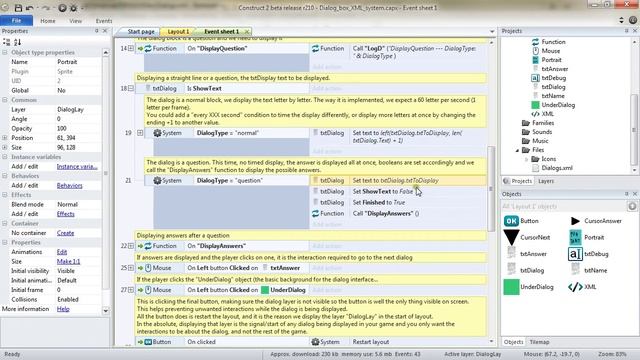
Task: Select UnderDialog in the Projects tree
Action: click(558, 105)
